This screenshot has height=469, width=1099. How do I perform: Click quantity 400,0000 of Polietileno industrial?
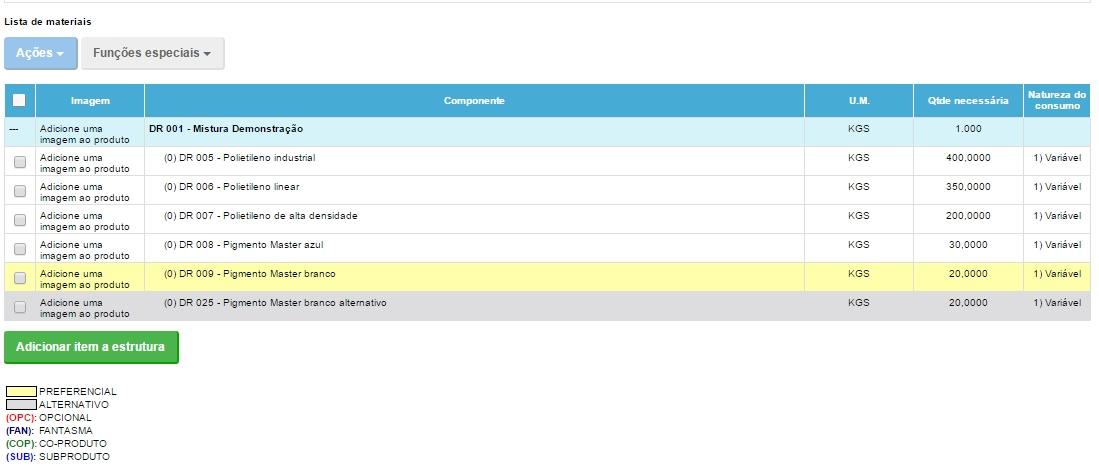coord(967,158)
